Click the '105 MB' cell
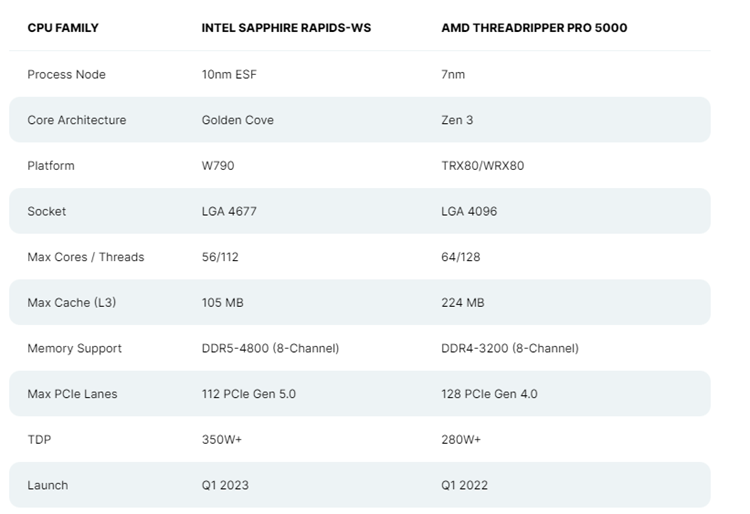750x514 pixels. point(222,303)
